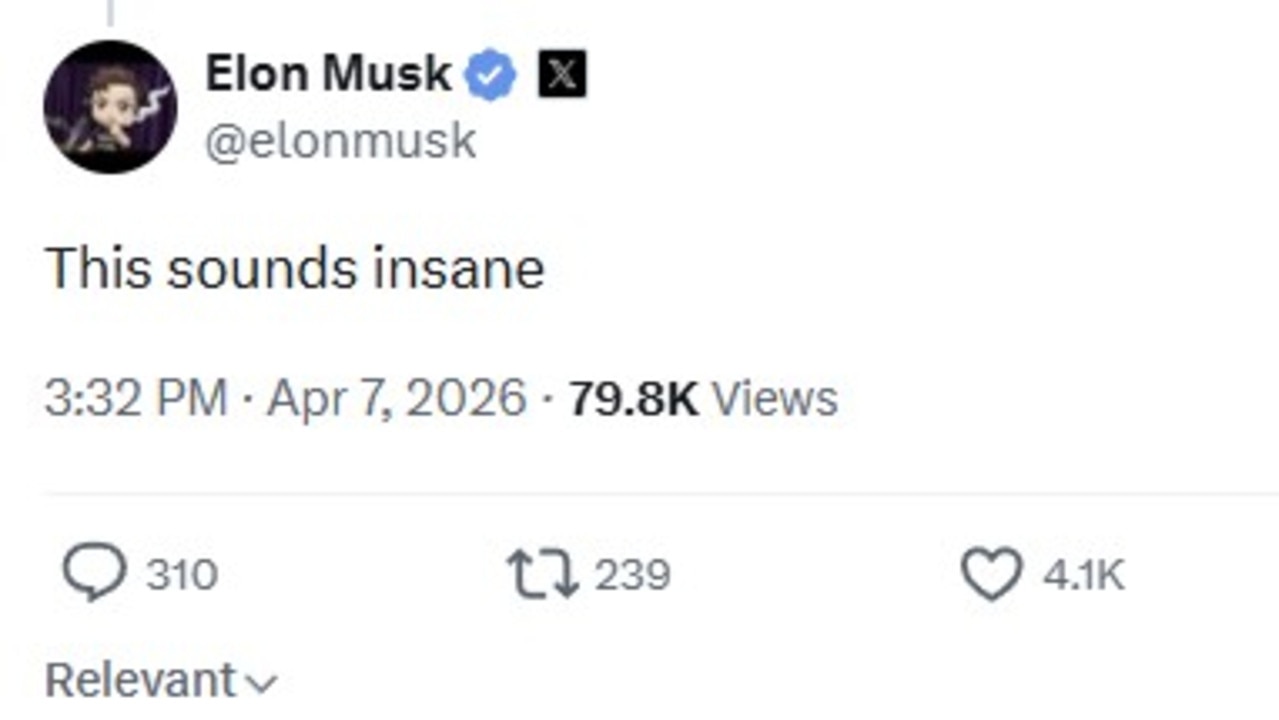
Task: Expand the Relevant replies sort dropdown
Action: (140, 681)
